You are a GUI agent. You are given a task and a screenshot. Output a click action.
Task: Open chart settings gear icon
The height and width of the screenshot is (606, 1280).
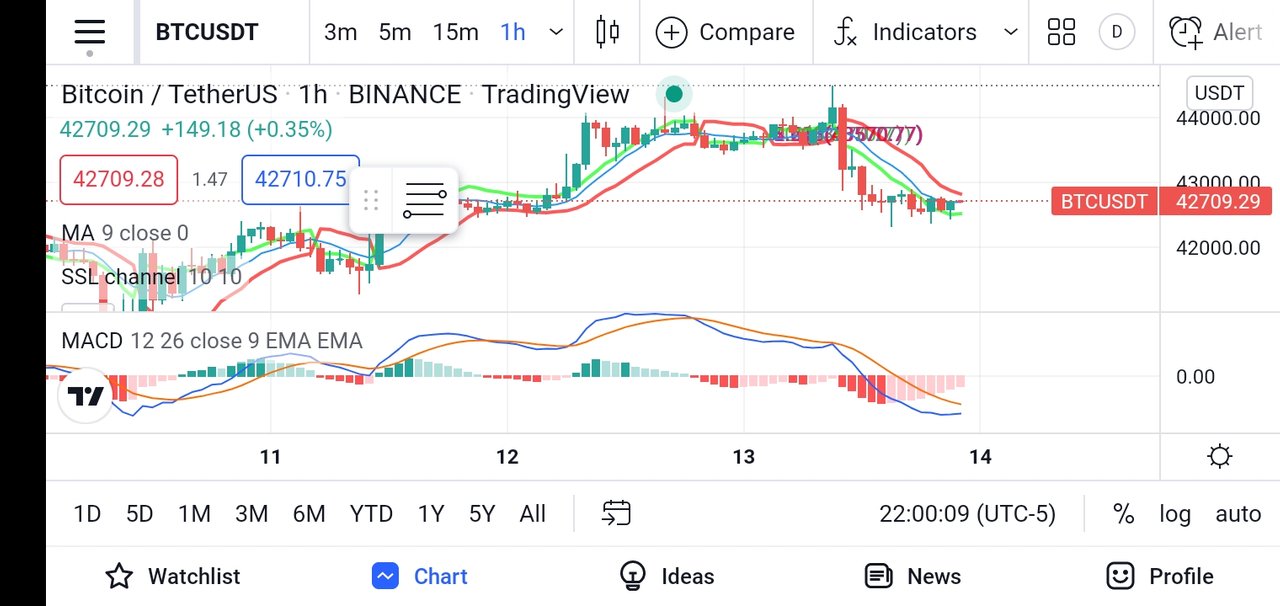click(x=1220, y=457)
